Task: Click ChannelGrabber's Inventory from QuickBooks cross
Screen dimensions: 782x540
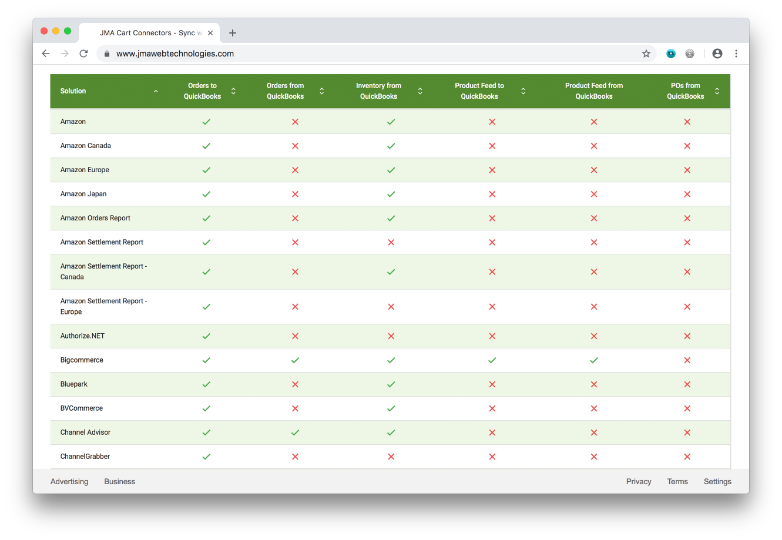Action: tap(391, 457)
